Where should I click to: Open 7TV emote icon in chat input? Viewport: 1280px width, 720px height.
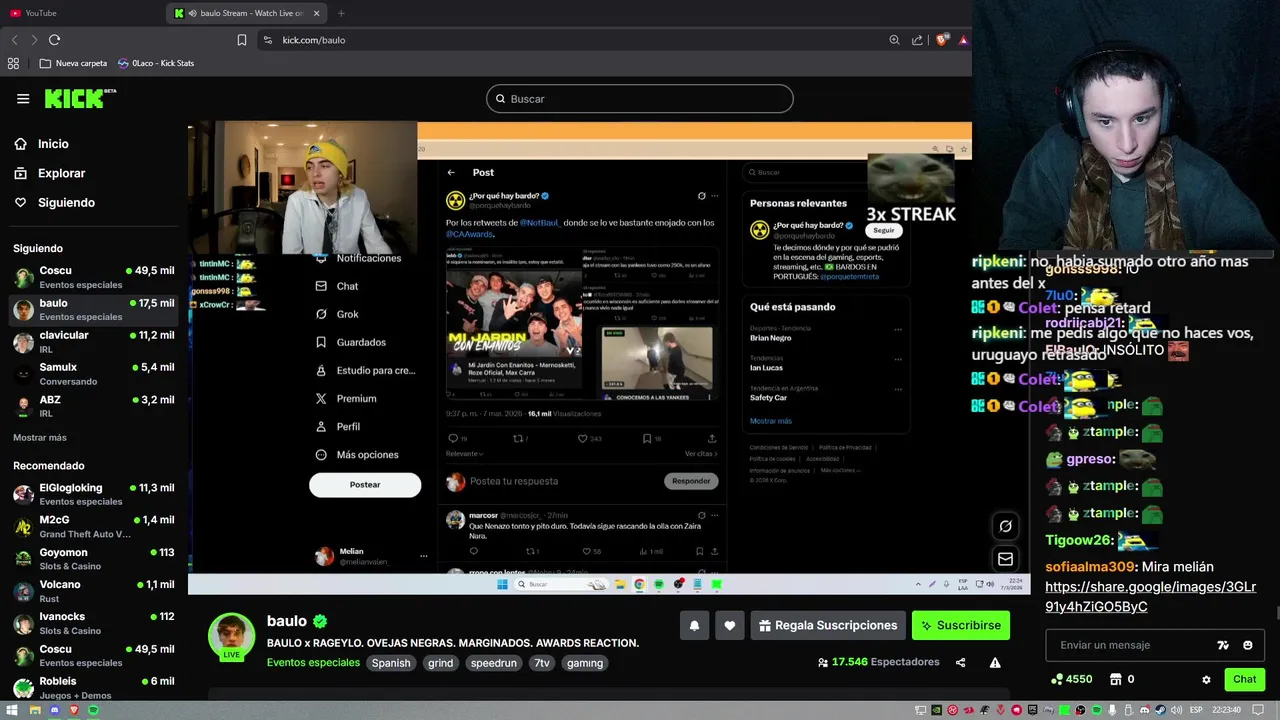[1223, 646]
